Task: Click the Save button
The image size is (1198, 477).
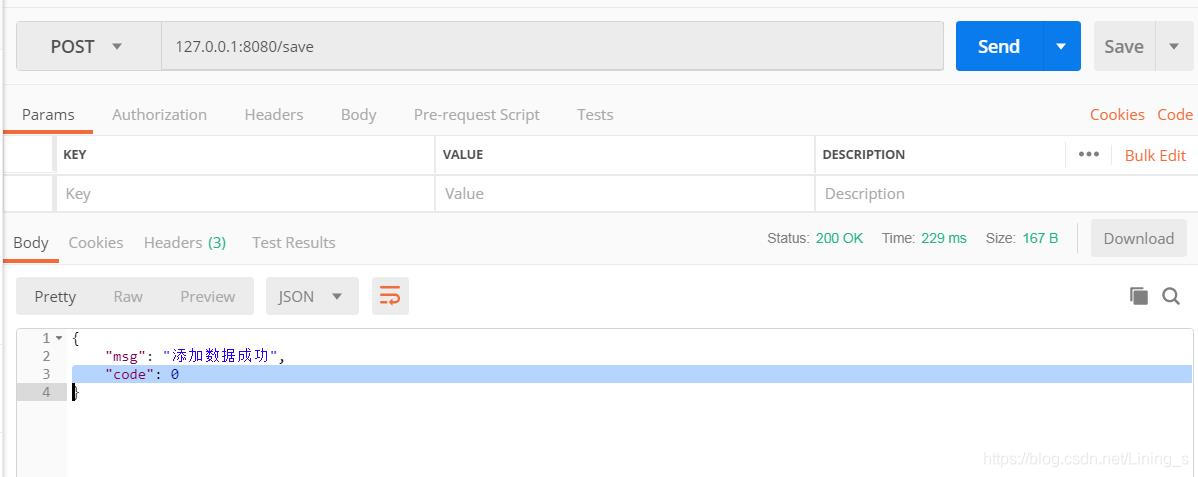Action: point(1124,47)
